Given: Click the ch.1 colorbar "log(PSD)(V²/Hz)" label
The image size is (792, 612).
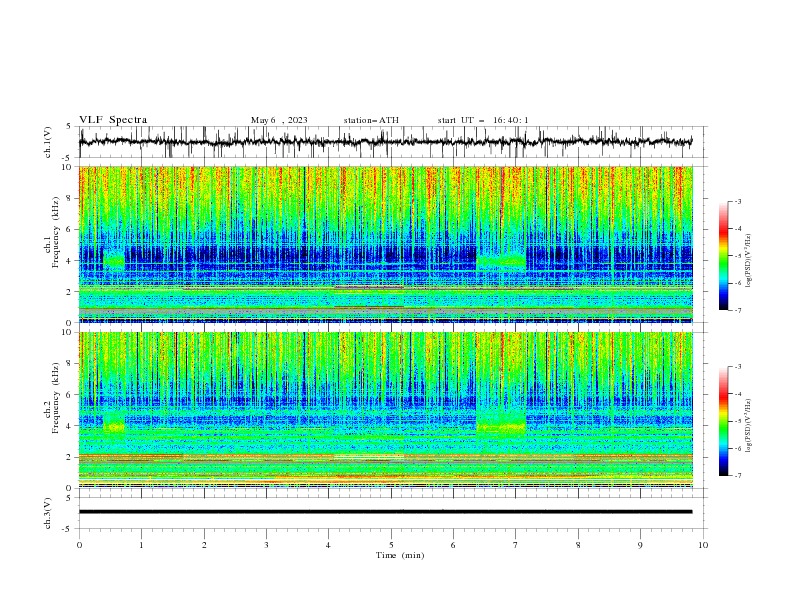Looking at the screenshot, I should coord(748,261).
